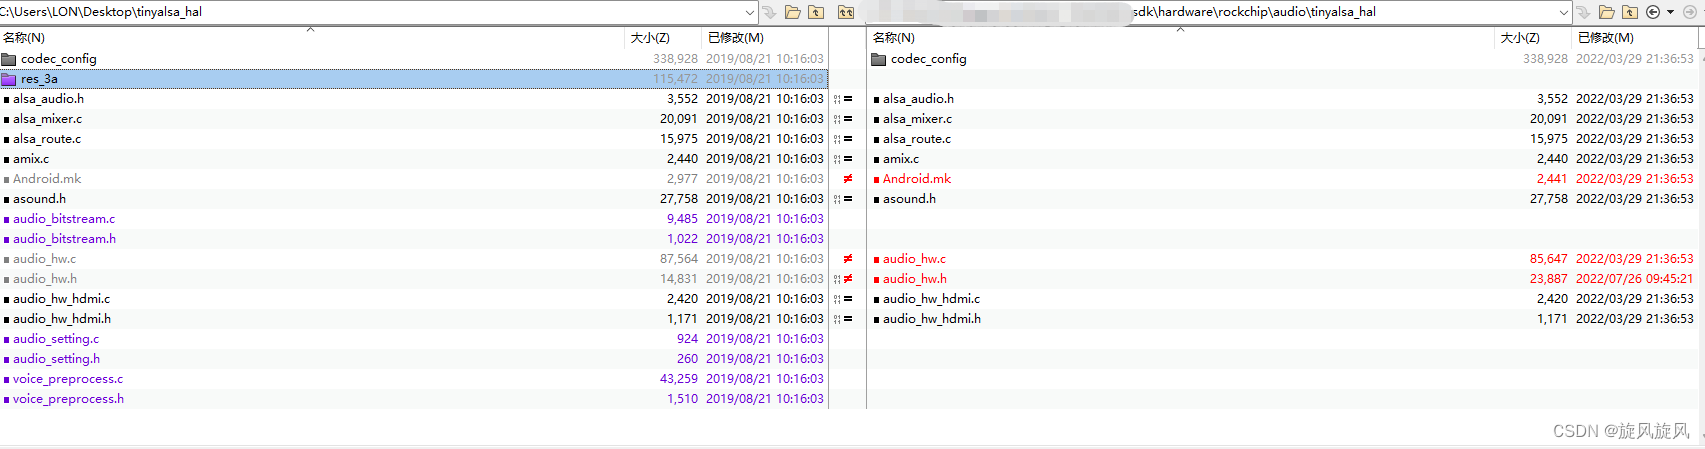This screenshot has width=1705, height=449.
Task: Click the equal icon for asound.h
Action: pos(848,199)
